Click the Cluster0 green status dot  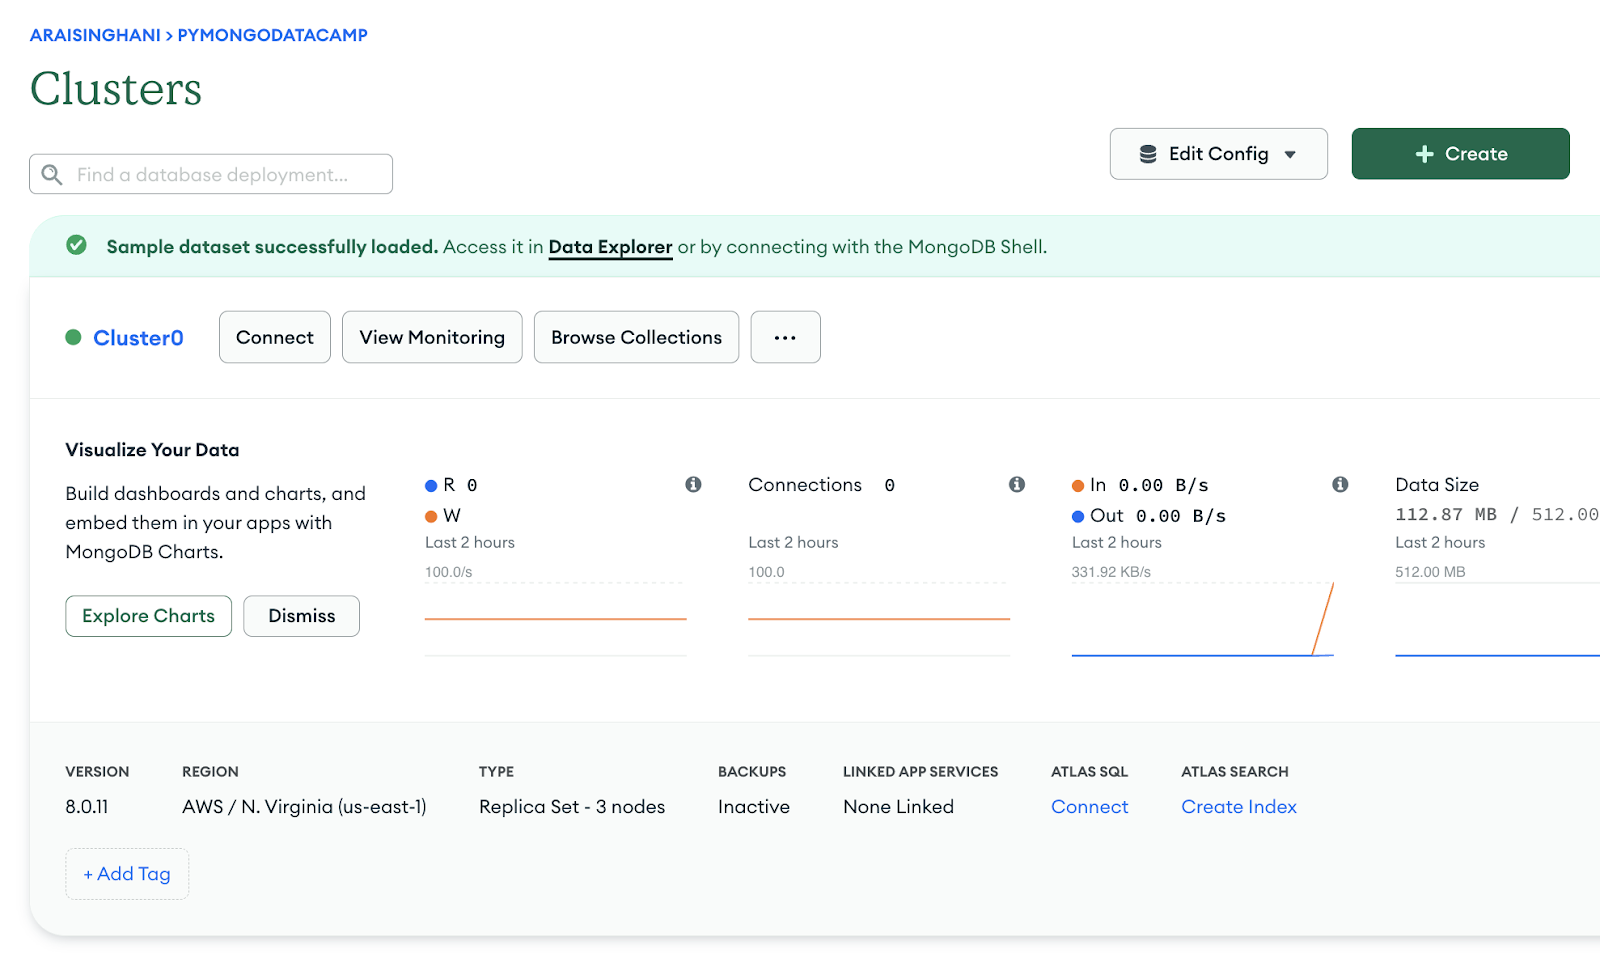point(73,337)
